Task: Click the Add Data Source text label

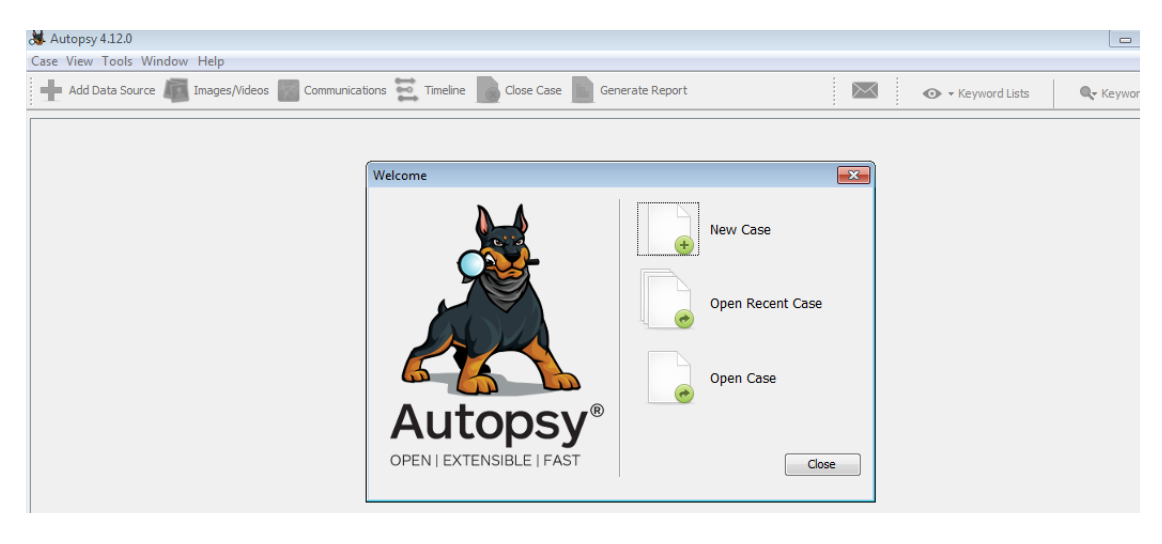Action: point(112,90)
